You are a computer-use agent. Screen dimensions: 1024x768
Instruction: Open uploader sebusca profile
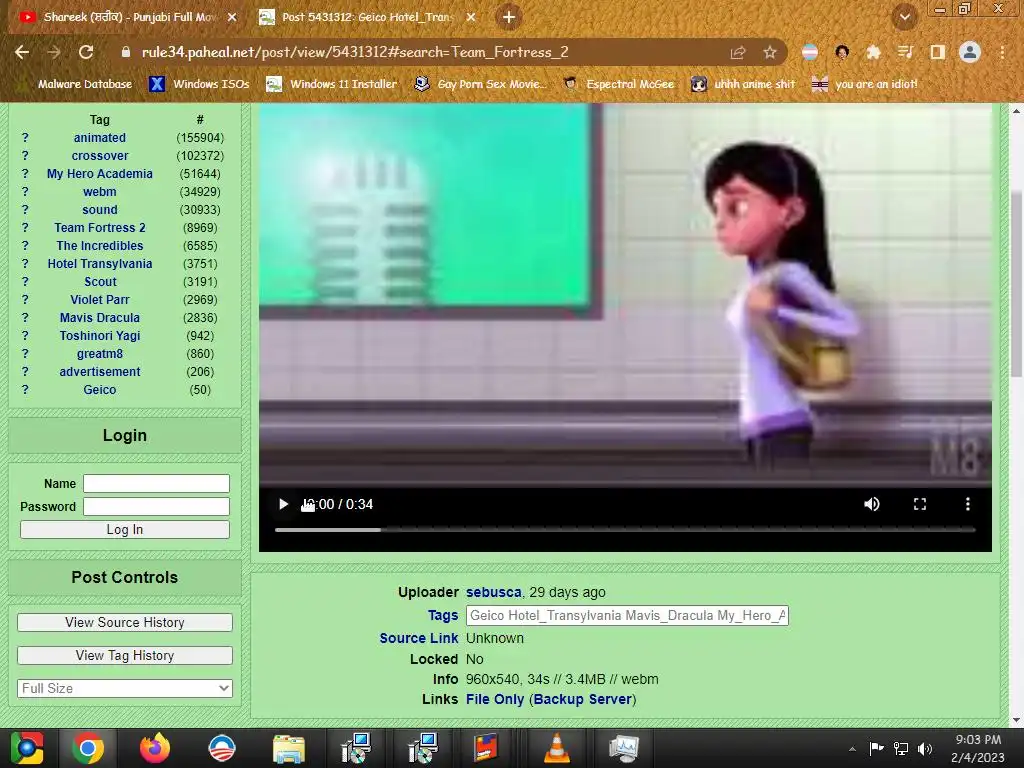(494, 592)
